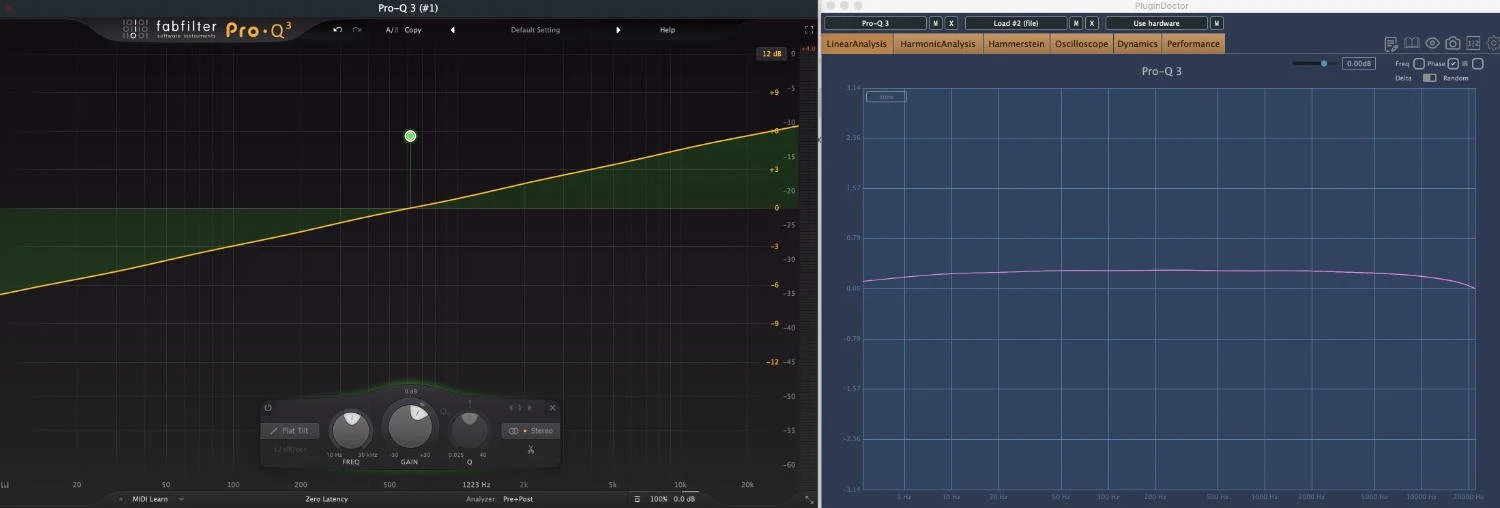The height and width of the screenshot is (508, 1500).
Task: Click the M button next to Pro-Q 3 slot
Action: pyautogui.click(x=936, y=23)
